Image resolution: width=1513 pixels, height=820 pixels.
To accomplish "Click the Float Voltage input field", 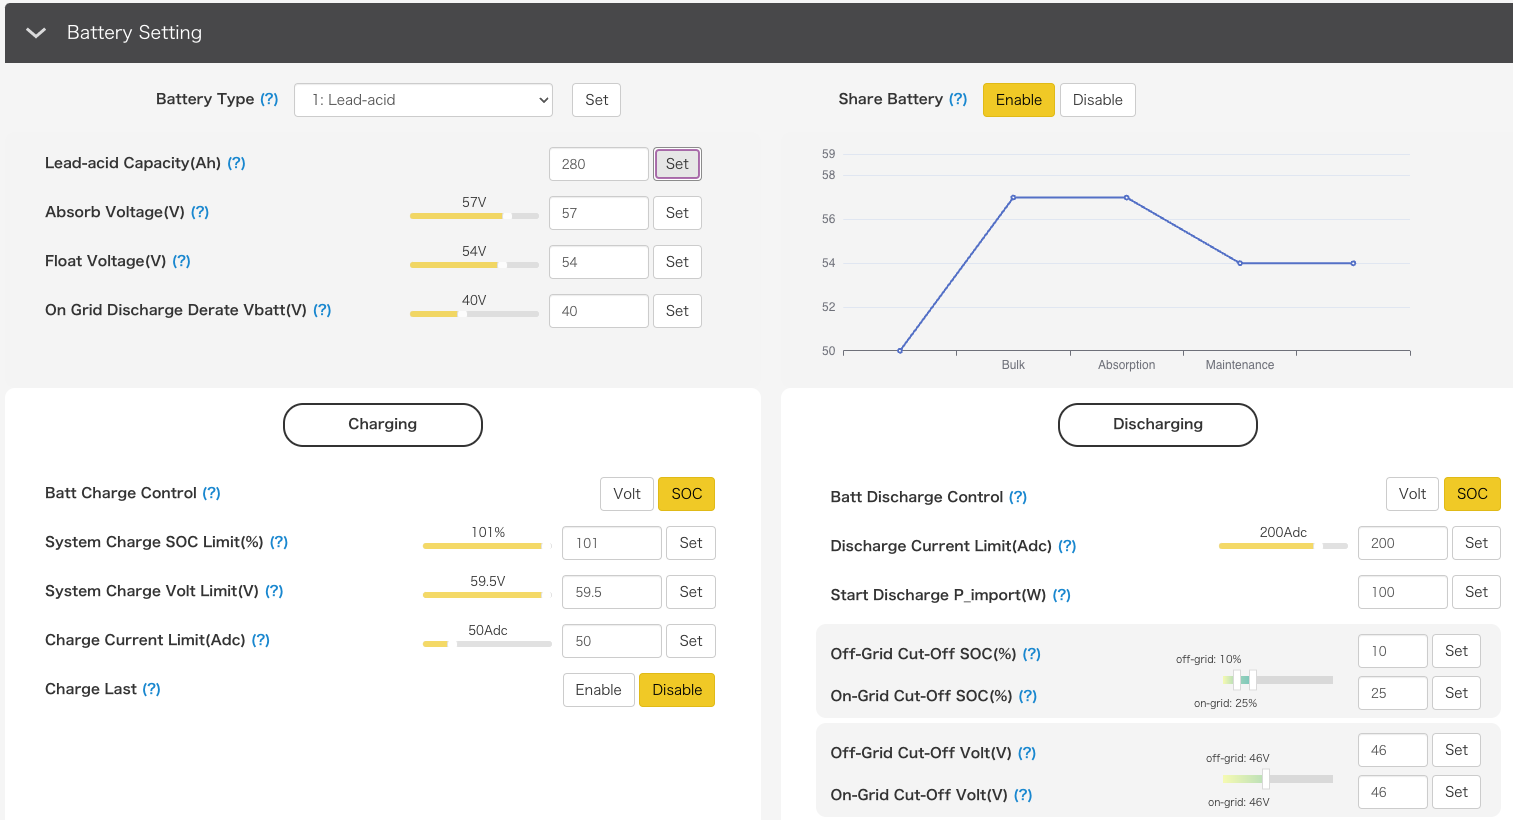I will (x=598, y=262).
